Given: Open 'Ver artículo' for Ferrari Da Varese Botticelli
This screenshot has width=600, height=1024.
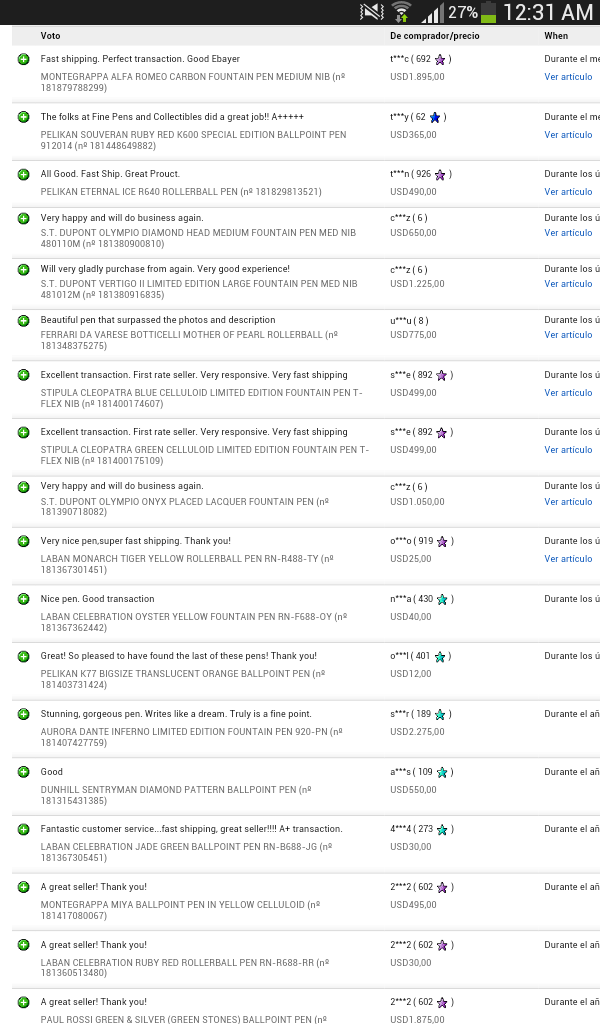Looking at the screenshot, I should pos(568,335).
